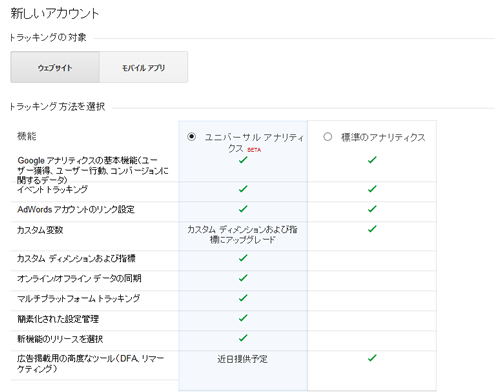
Task: Click checkmark for マルチプラットフォーム トラッキング
Action: point(243,298)
